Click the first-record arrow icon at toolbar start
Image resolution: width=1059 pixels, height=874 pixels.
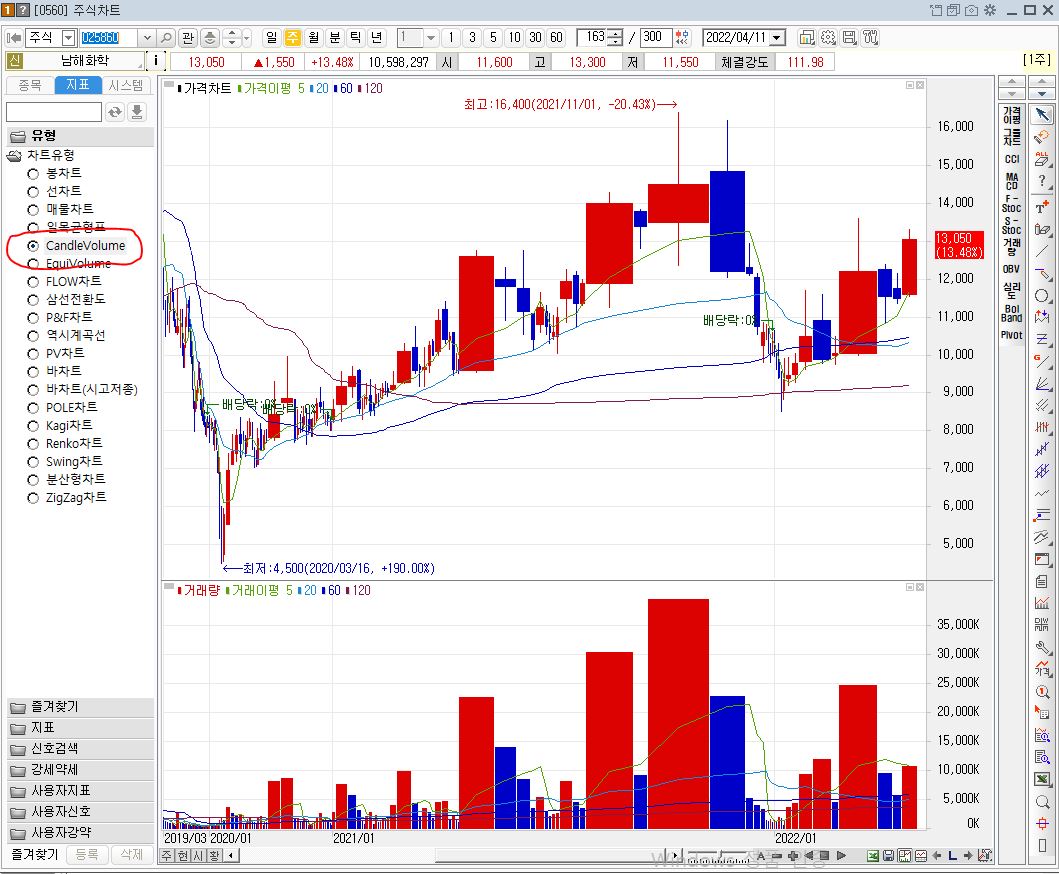pos(14,38)
